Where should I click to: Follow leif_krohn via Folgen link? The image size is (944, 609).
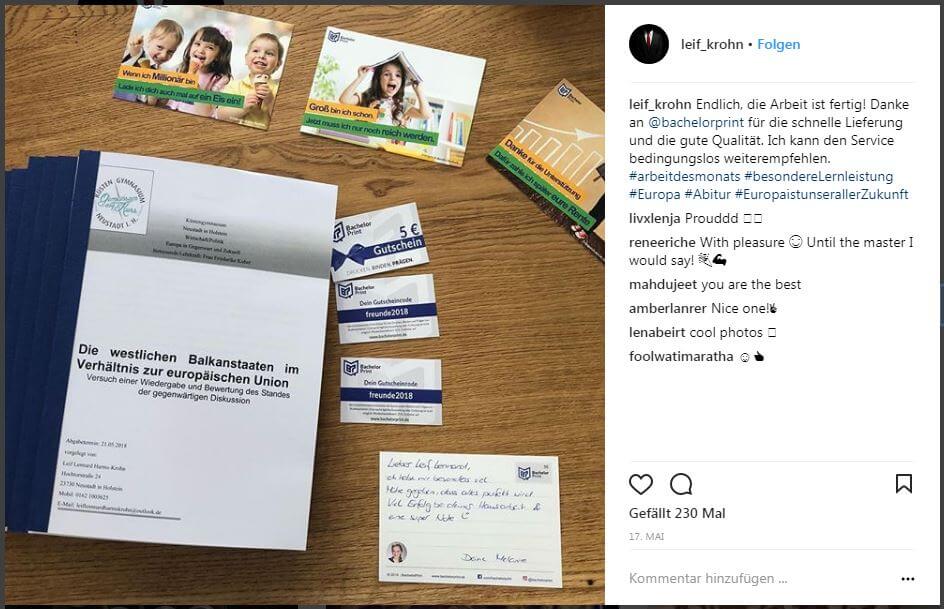[x=778, y=45]
